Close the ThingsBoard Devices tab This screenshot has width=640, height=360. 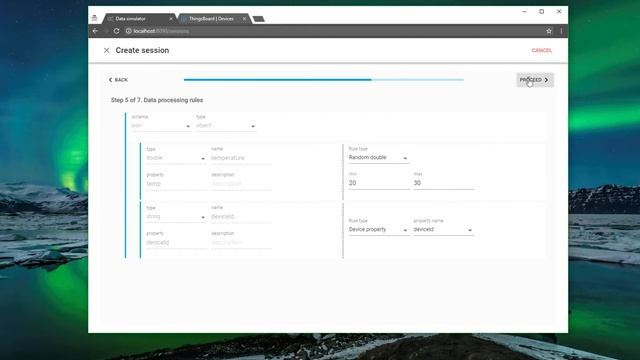244,19
